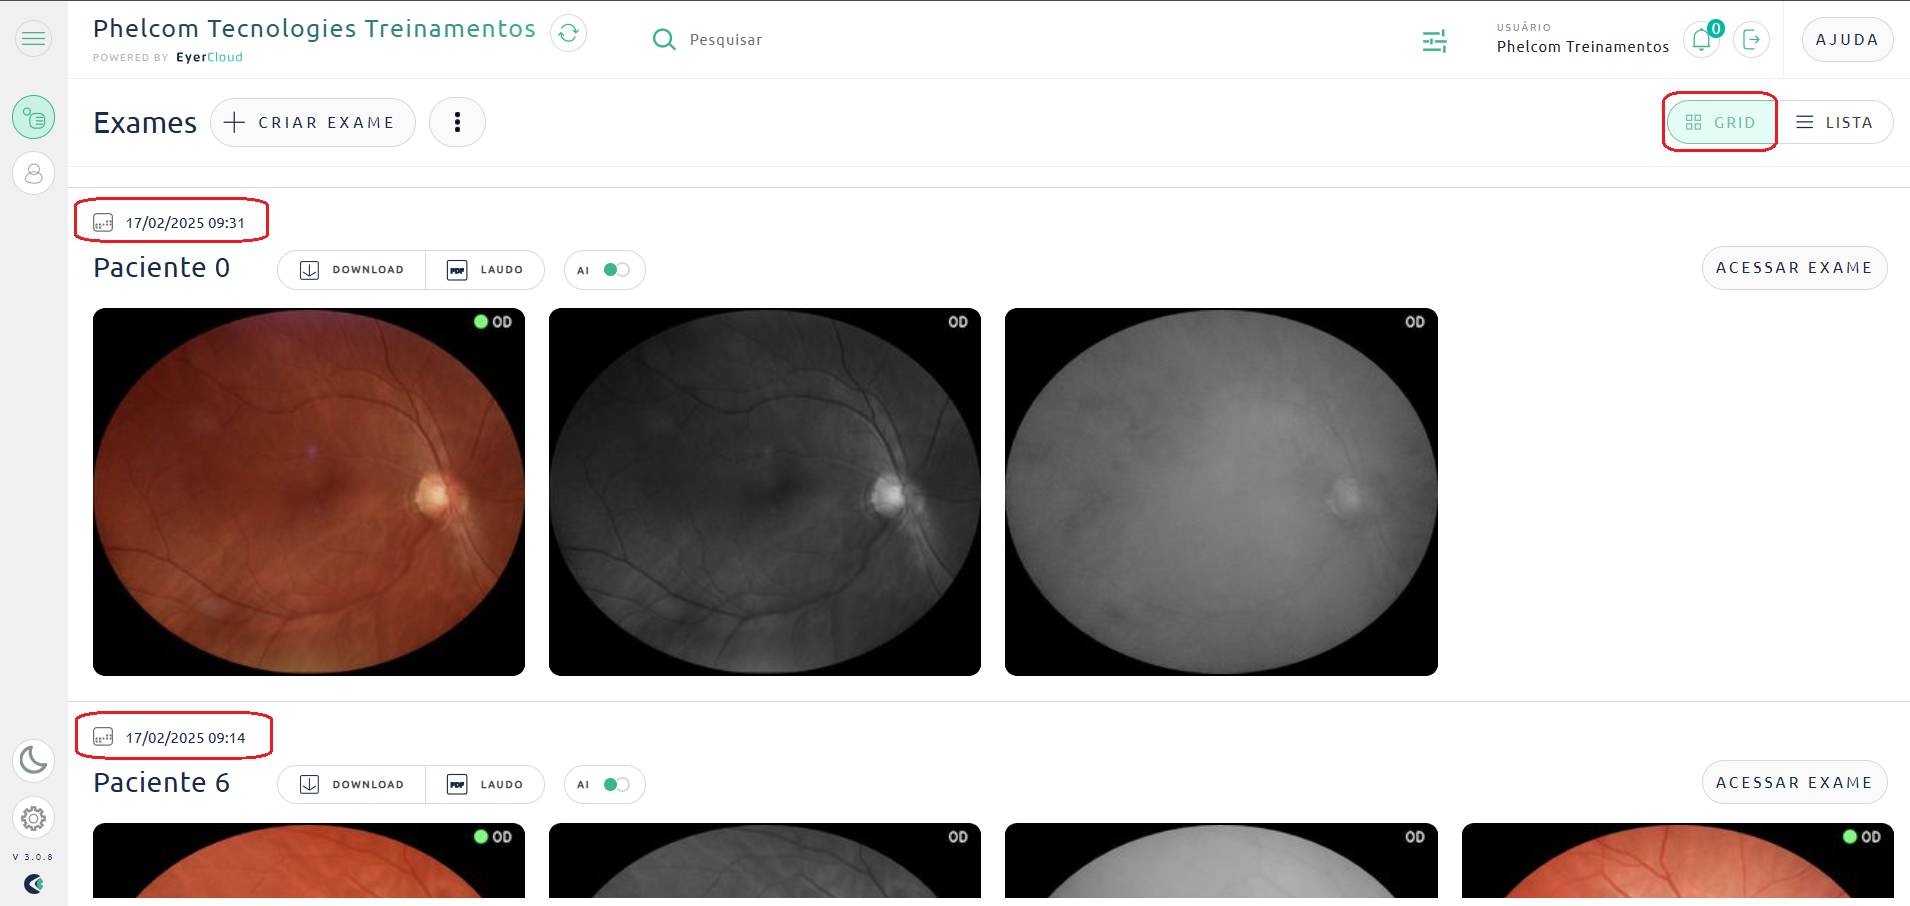Open the AJUDA help button
This screenshot has height=906, width=1910.
tap(1847, 40)
